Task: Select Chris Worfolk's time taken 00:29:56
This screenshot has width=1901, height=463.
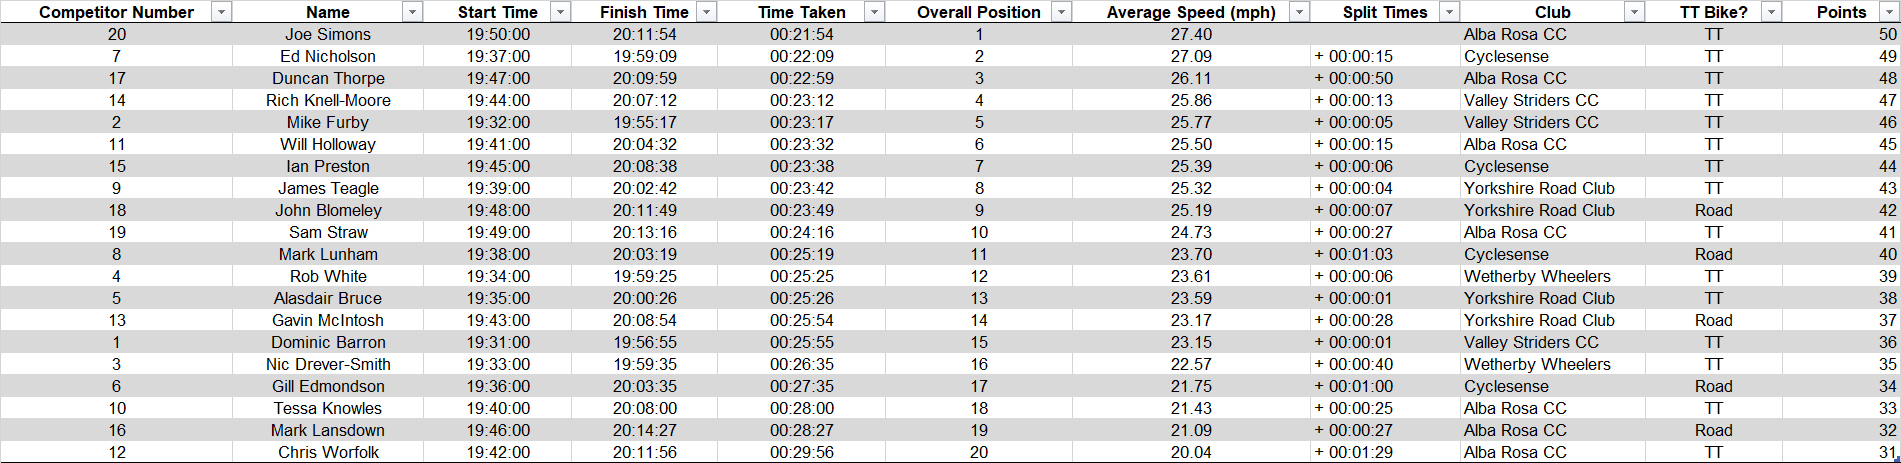Action: coord(801,452)
